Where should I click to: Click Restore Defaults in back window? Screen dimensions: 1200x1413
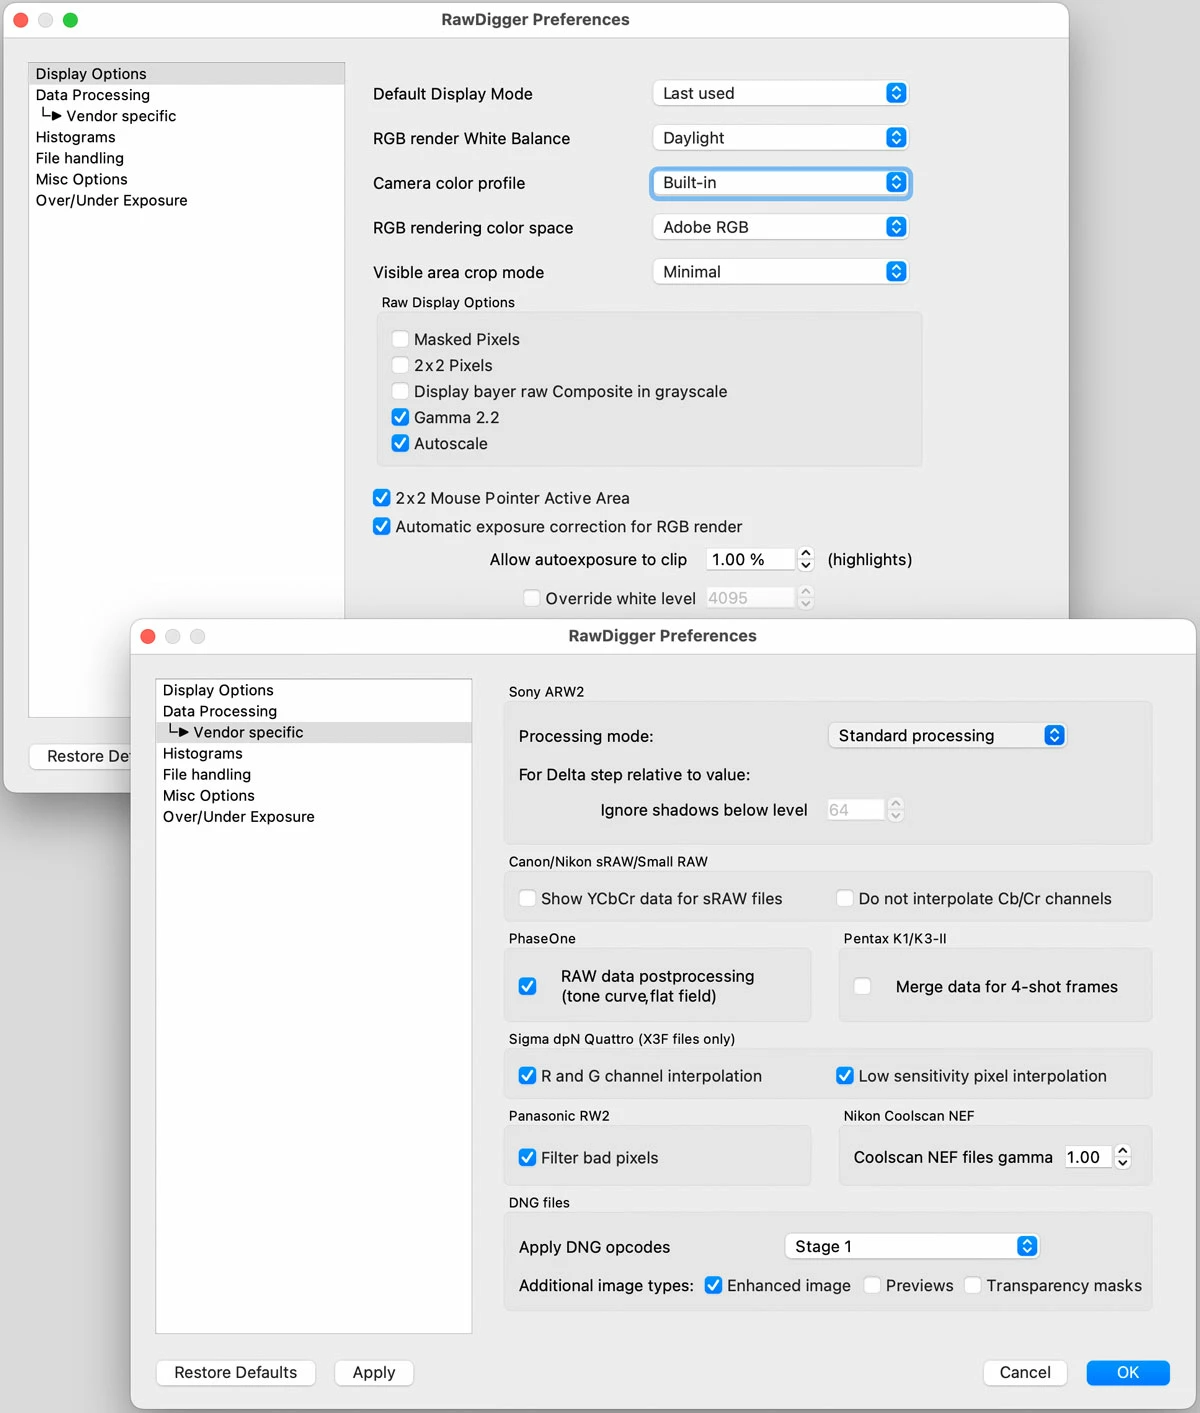point(81,756)
